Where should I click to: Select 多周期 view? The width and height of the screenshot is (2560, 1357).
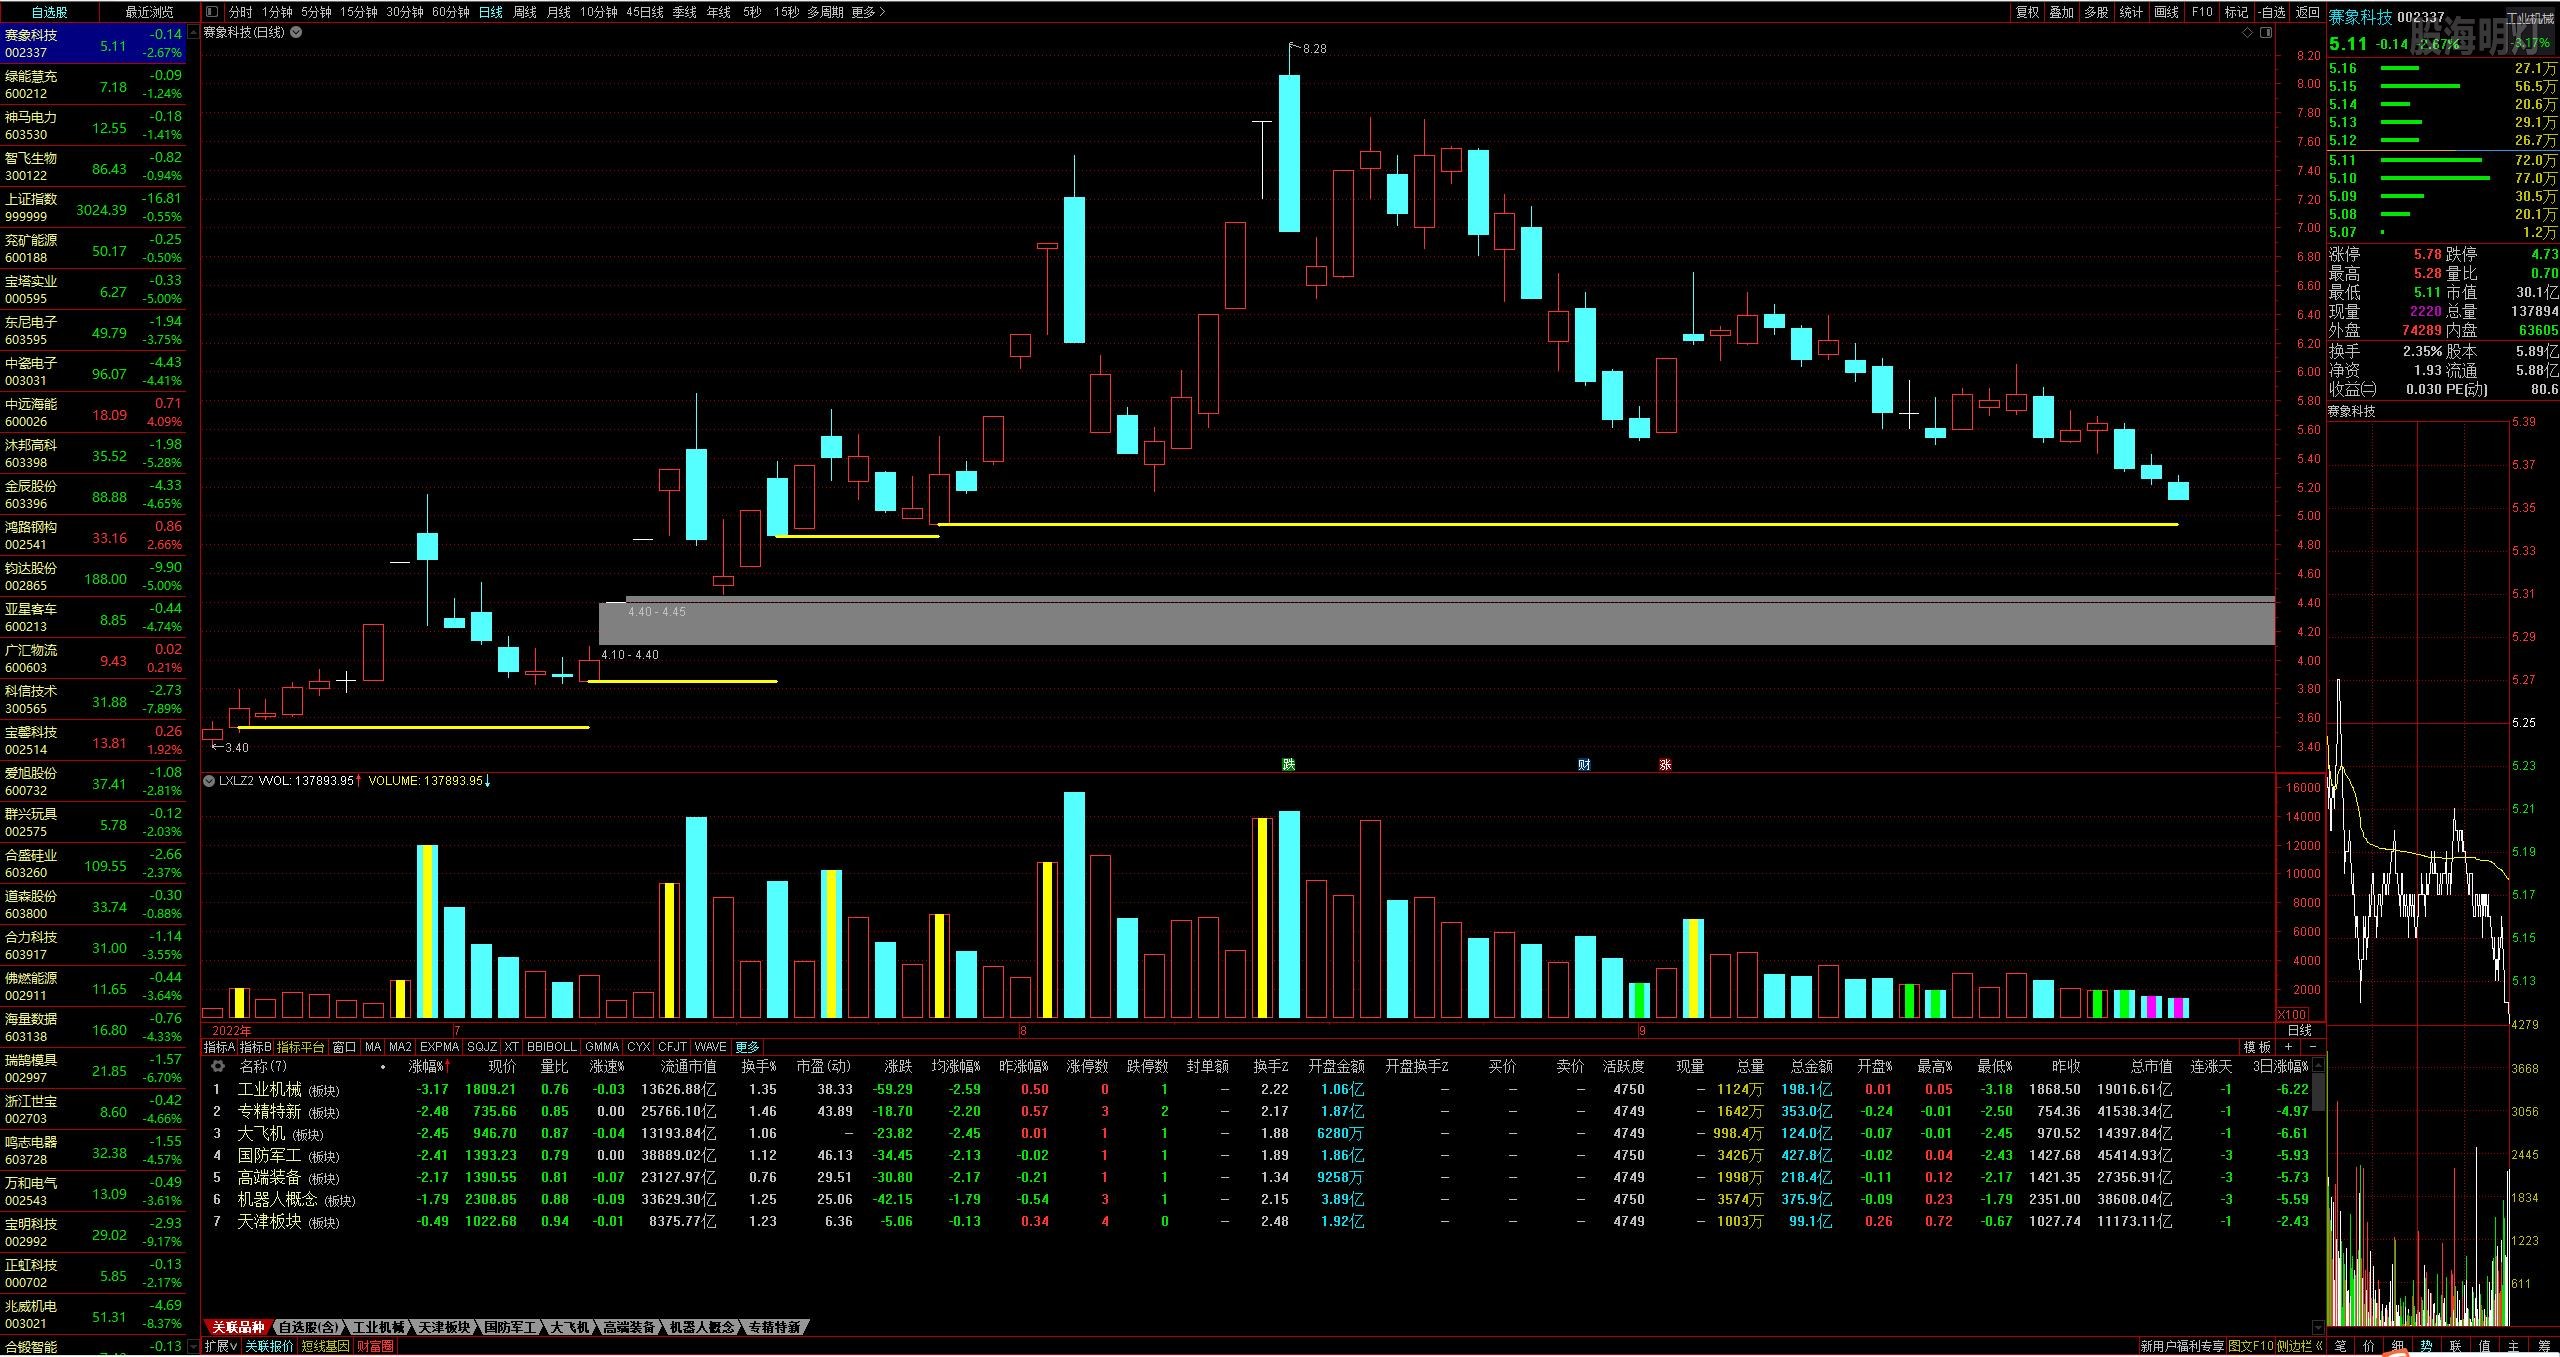[x=825, y=12]
